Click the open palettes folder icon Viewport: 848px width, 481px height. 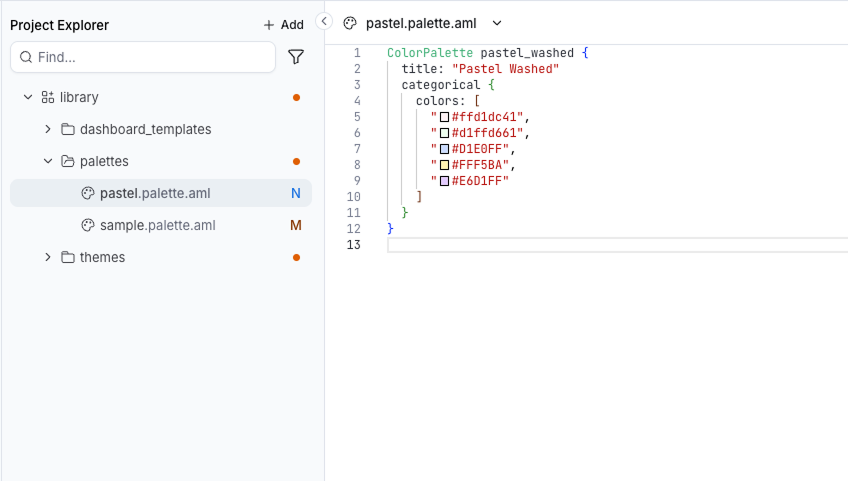pyautogui.click(x=68, y=161)
